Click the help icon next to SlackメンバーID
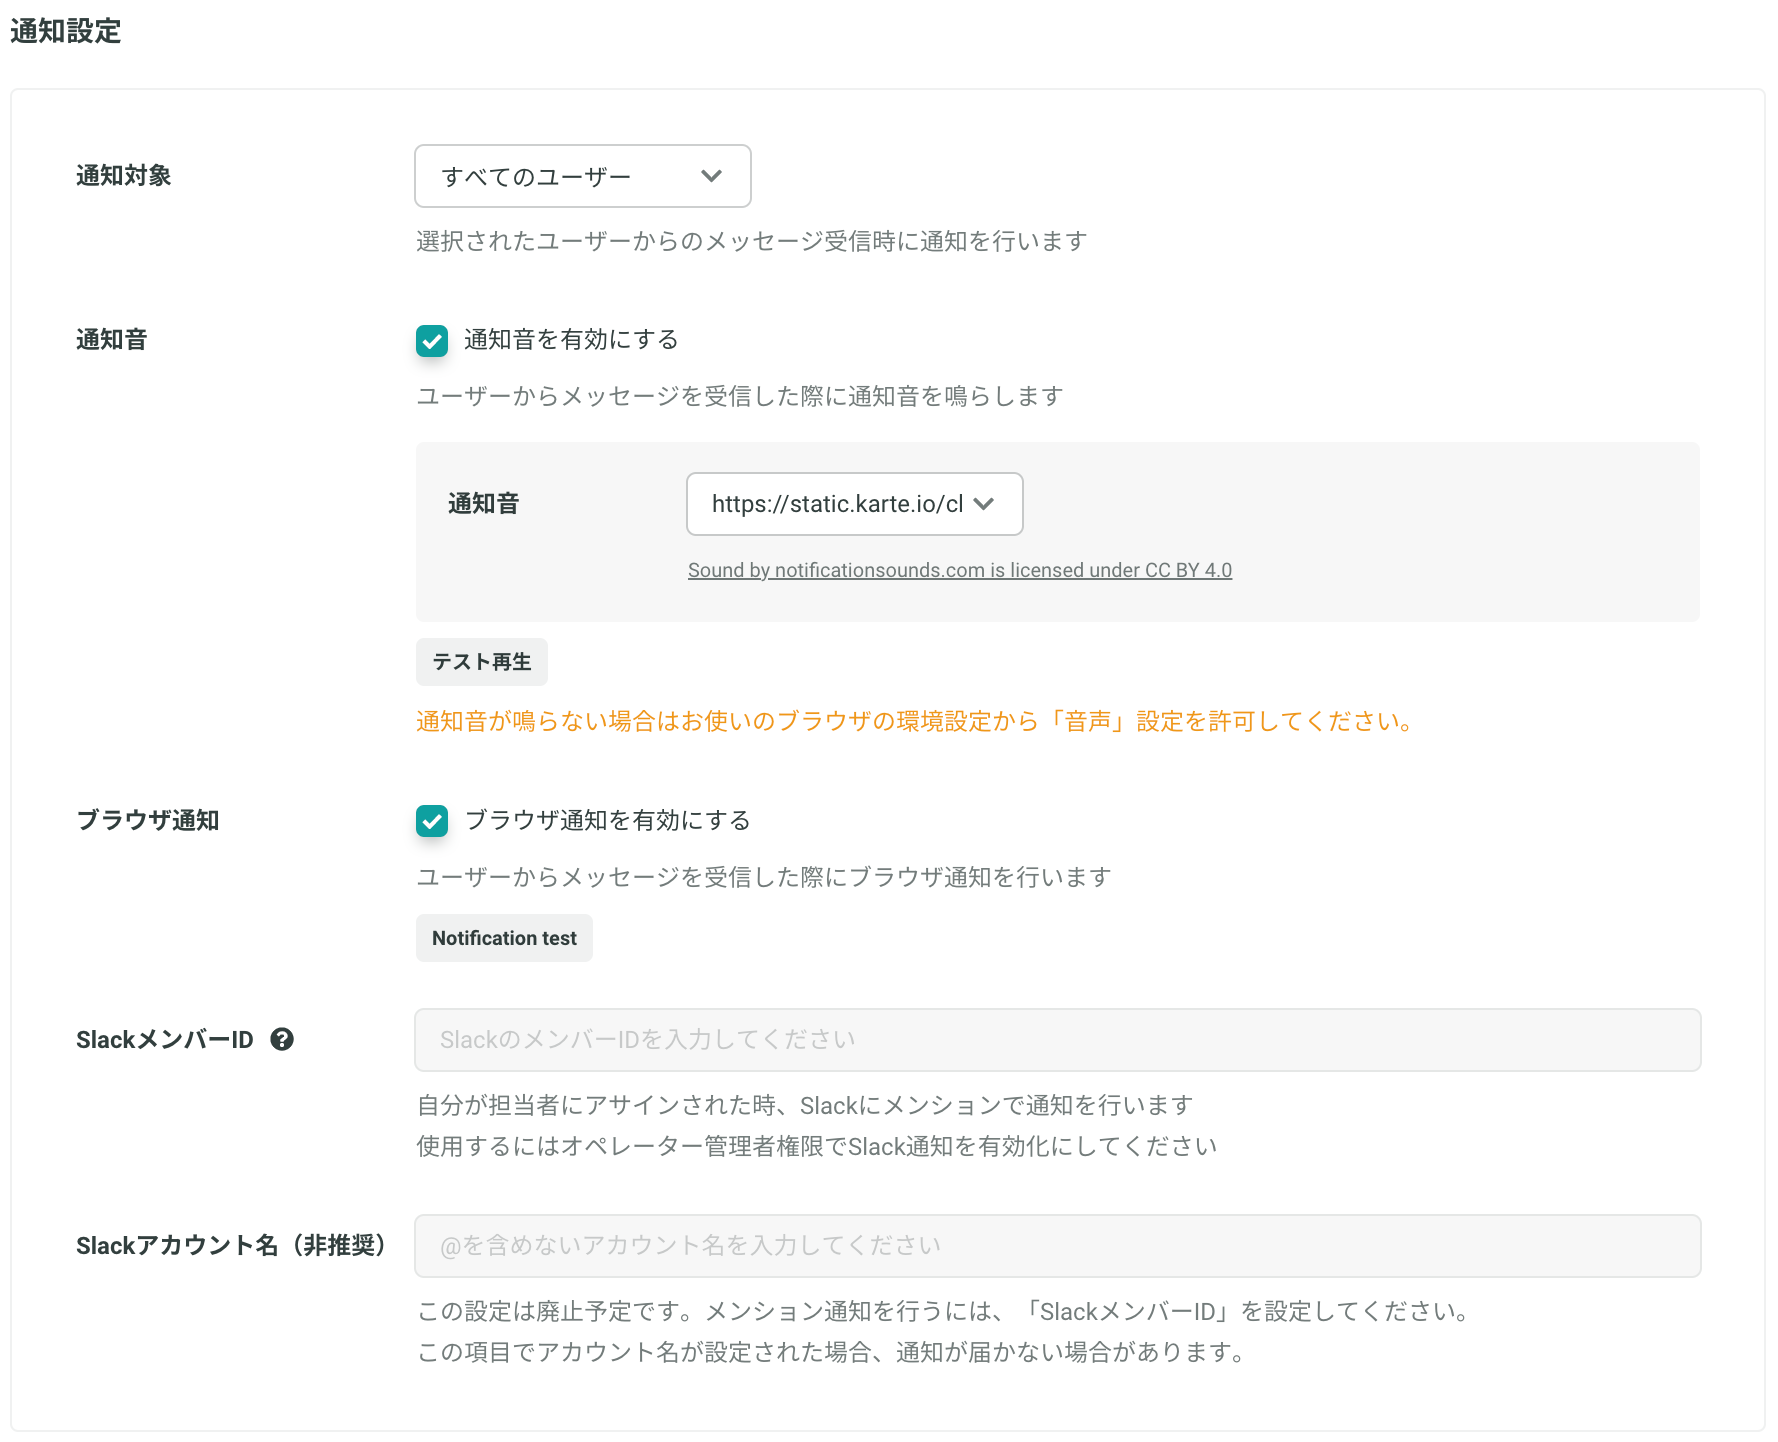 [282, 1039]
